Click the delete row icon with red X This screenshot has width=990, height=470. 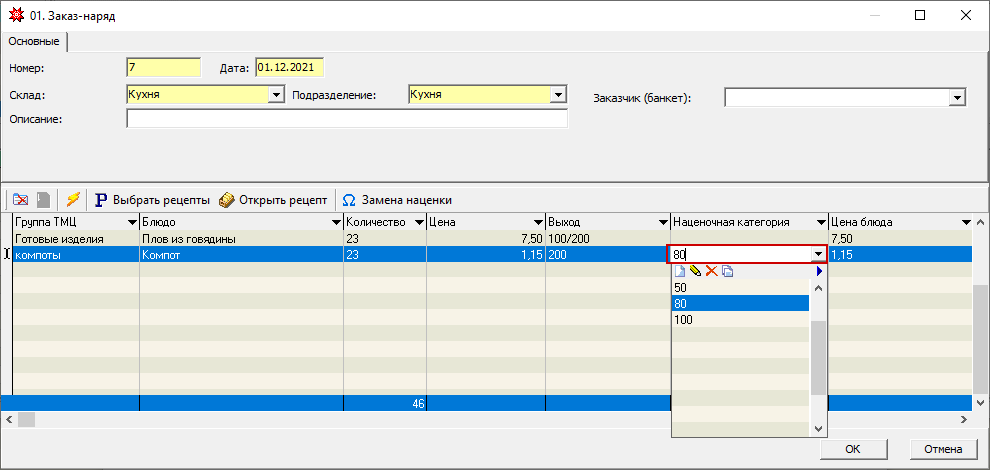[20, 200]
